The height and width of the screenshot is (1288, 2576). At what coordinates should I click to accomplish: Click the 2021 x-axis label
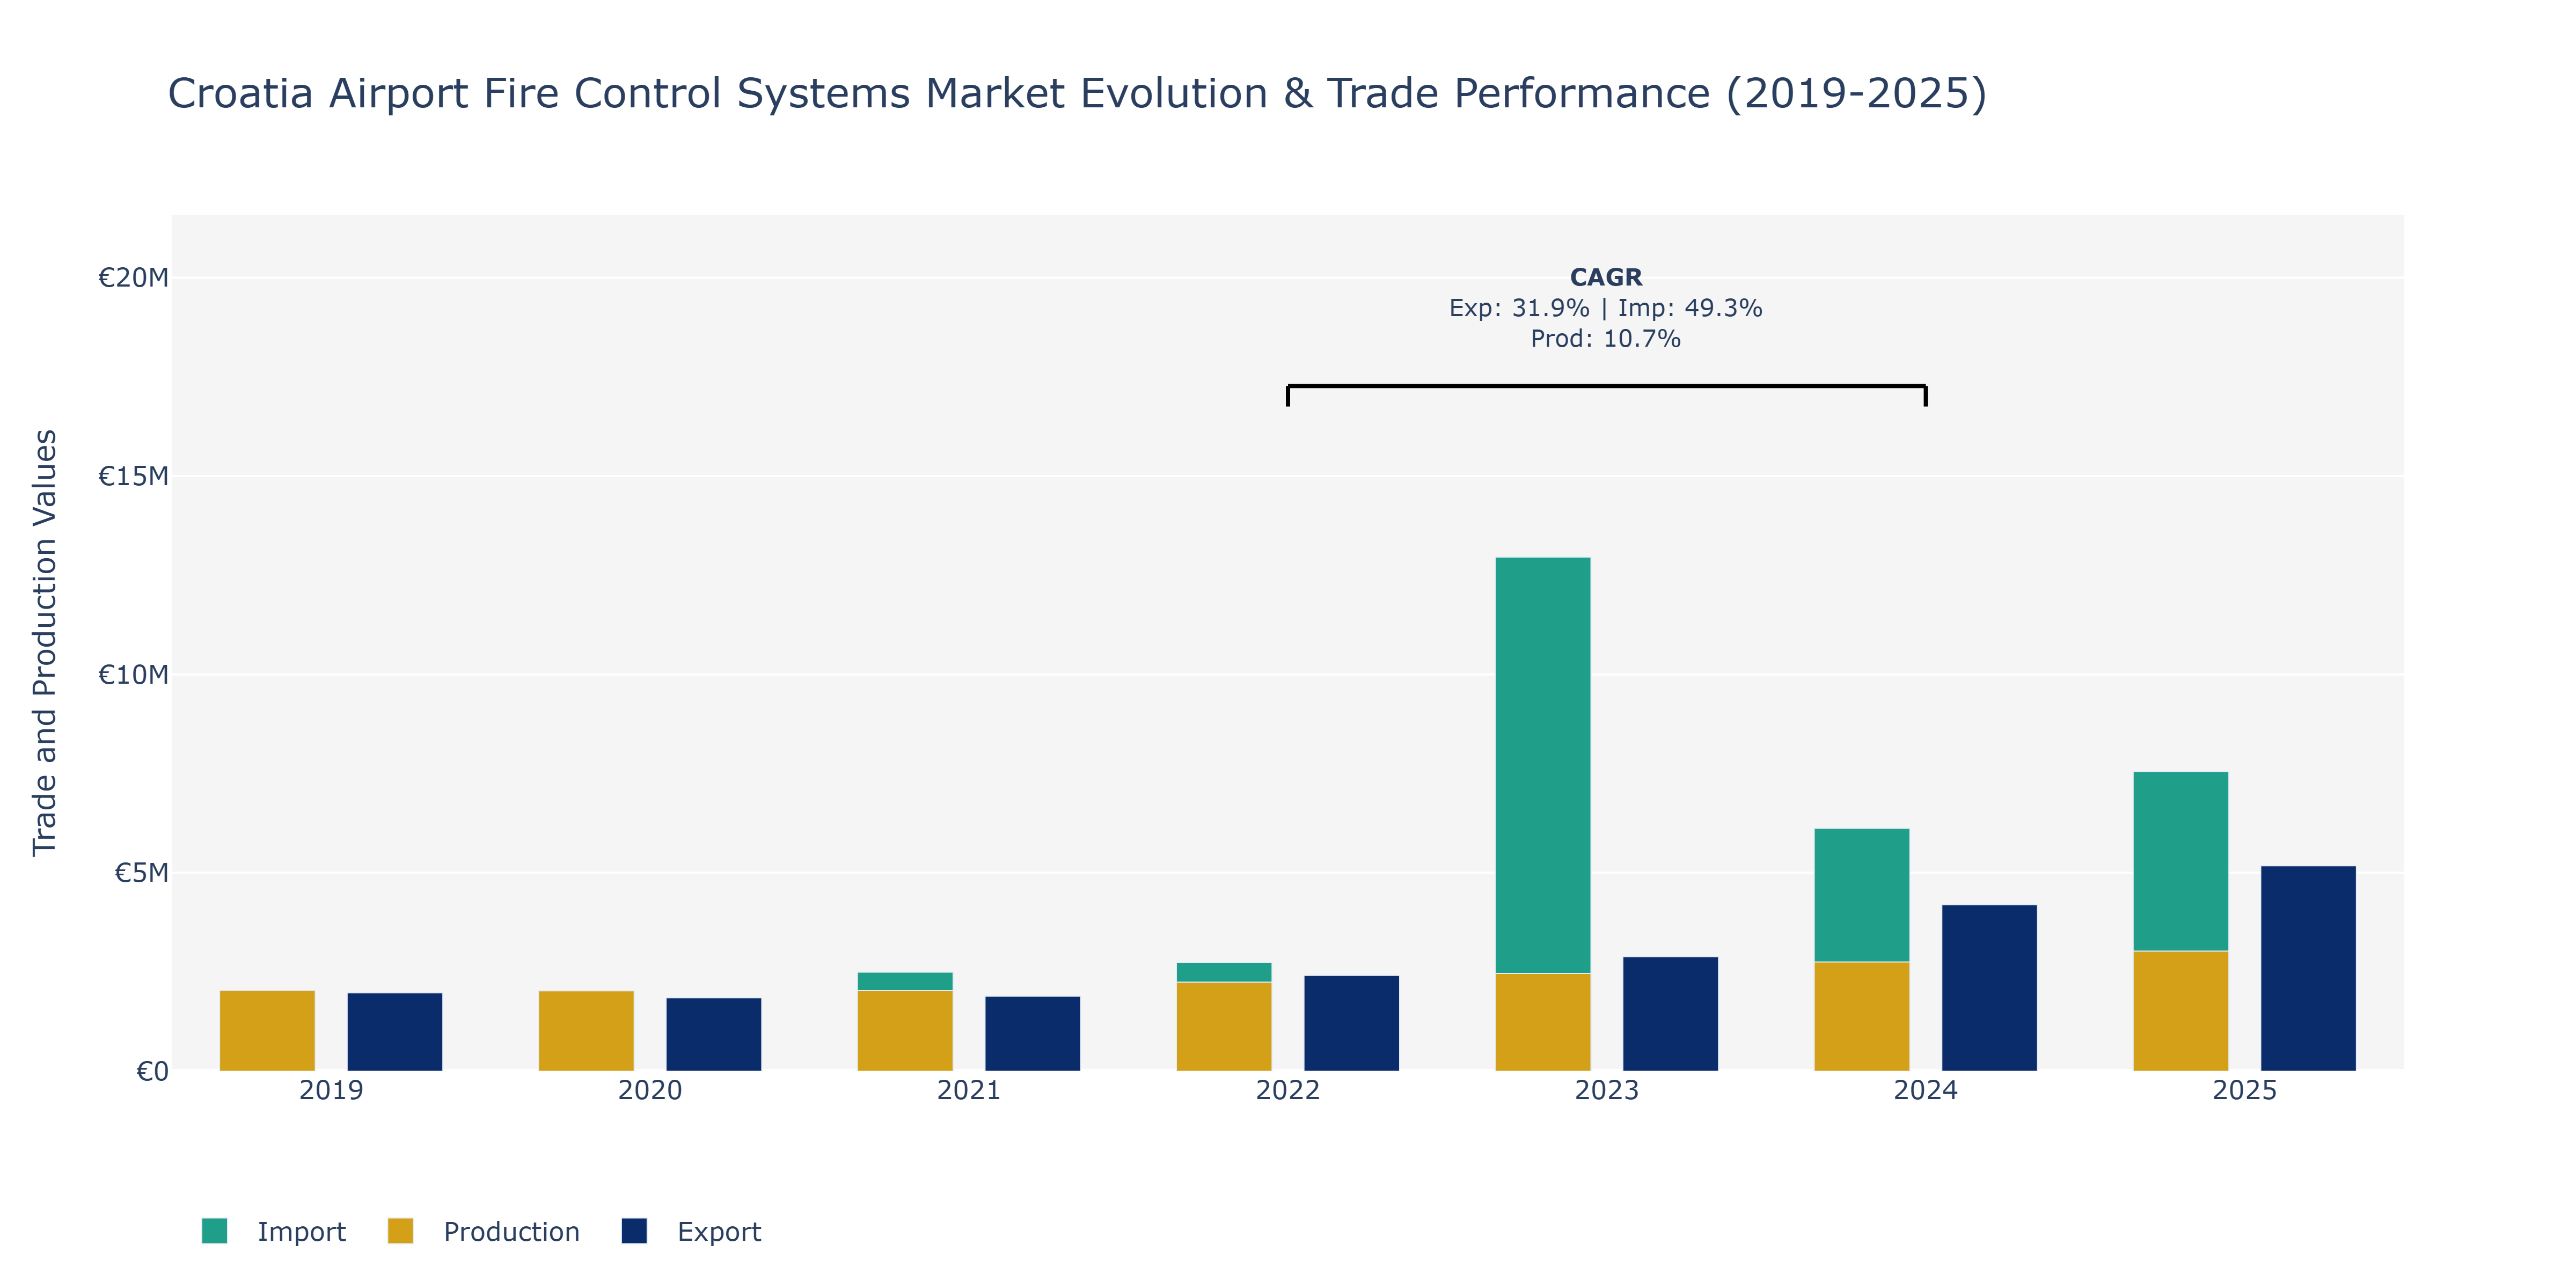pos(969,1090)
